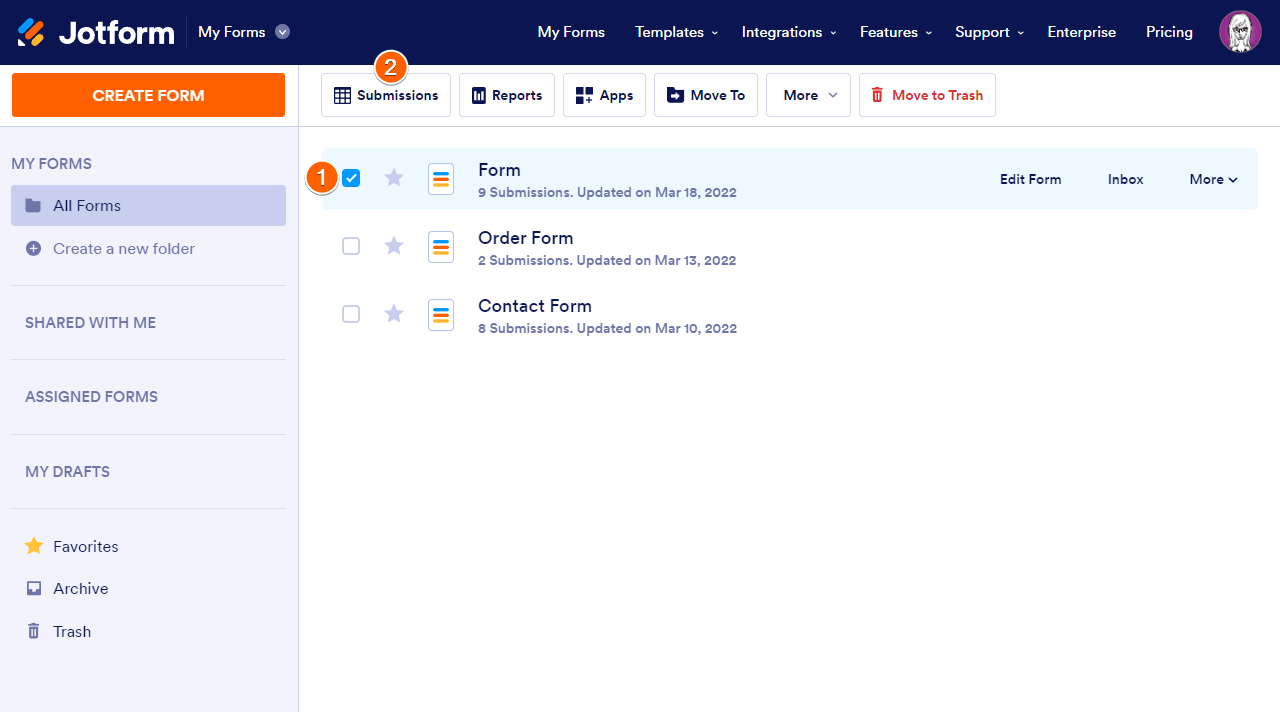Select the Order Form checkbox

tap(351, 246)
